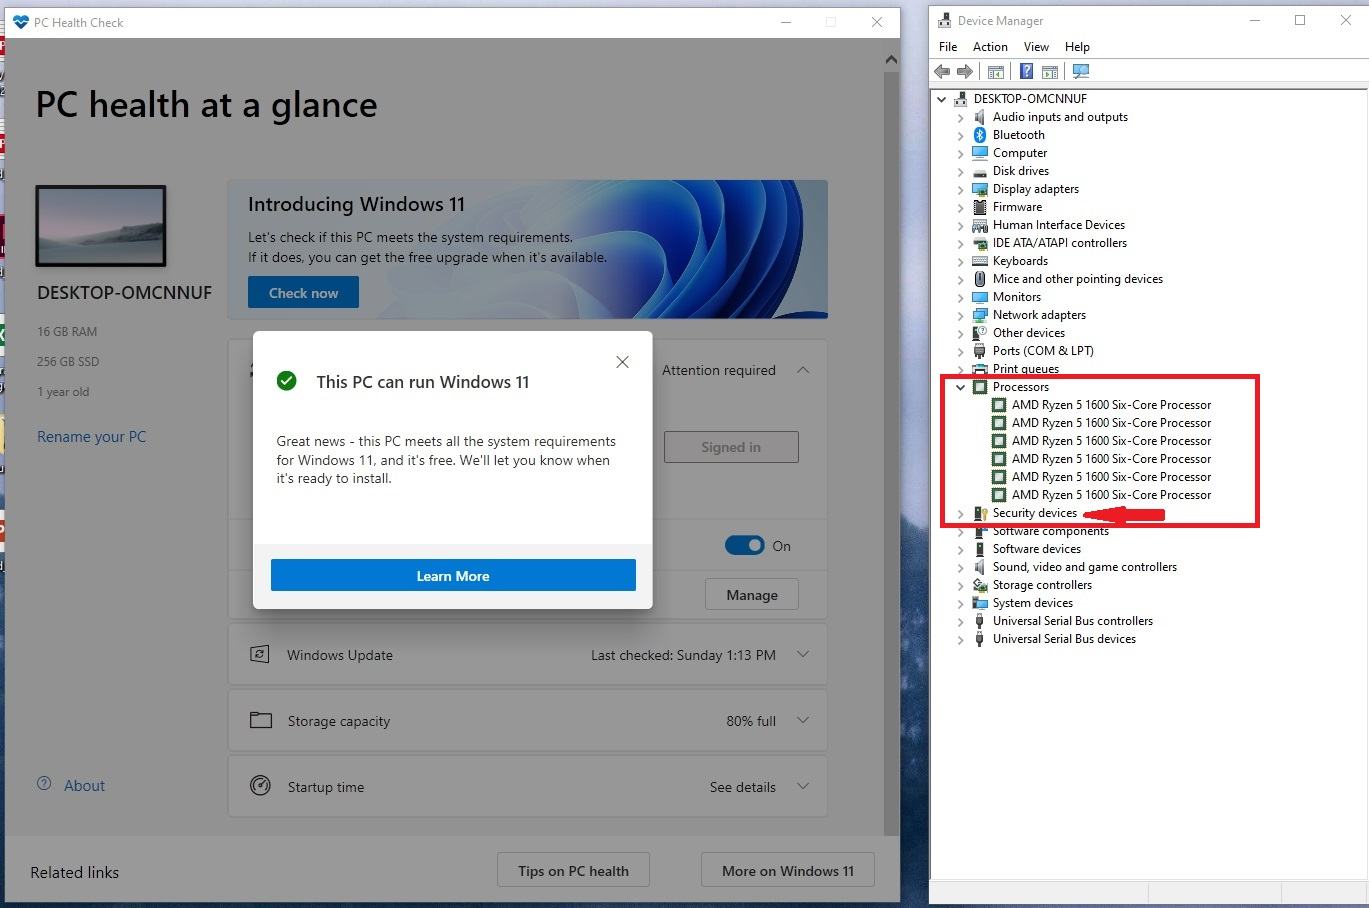Click the Tips on PC health button
The image size is (1369, 908).
click(x=573, y=870)
